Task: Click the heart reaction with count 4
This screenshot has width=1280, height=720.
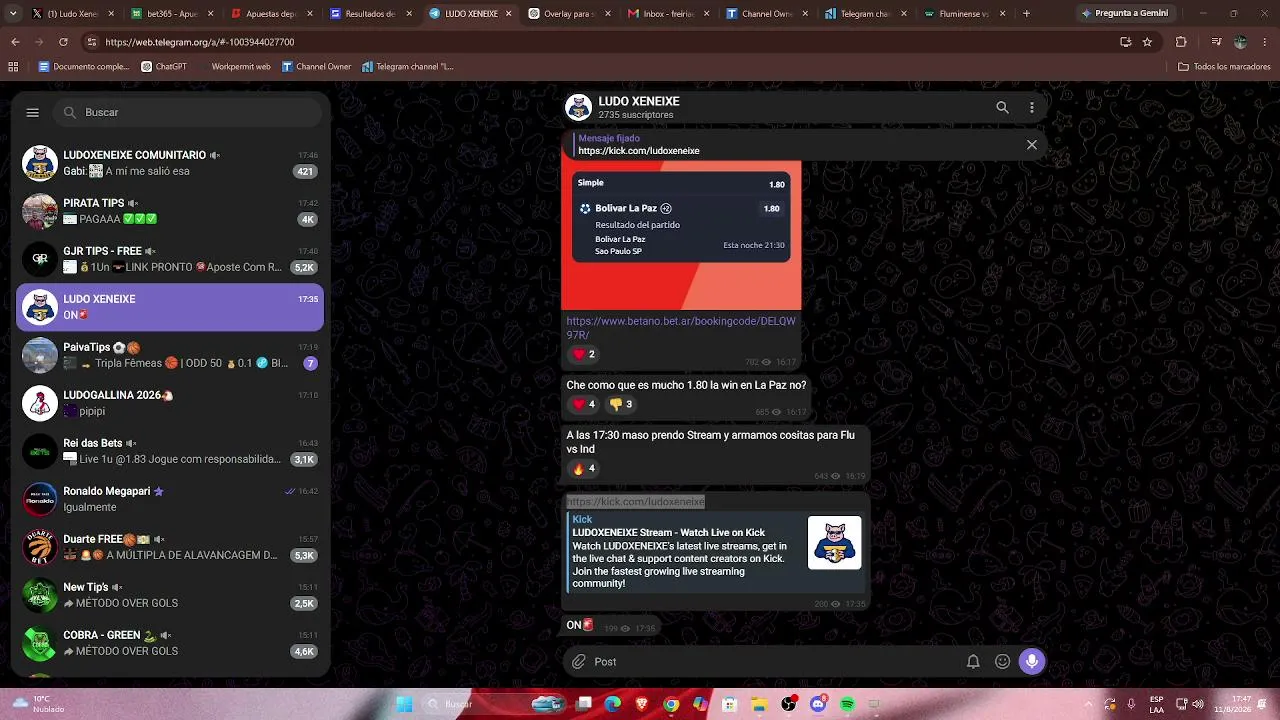Action: (x=582, y=404)
